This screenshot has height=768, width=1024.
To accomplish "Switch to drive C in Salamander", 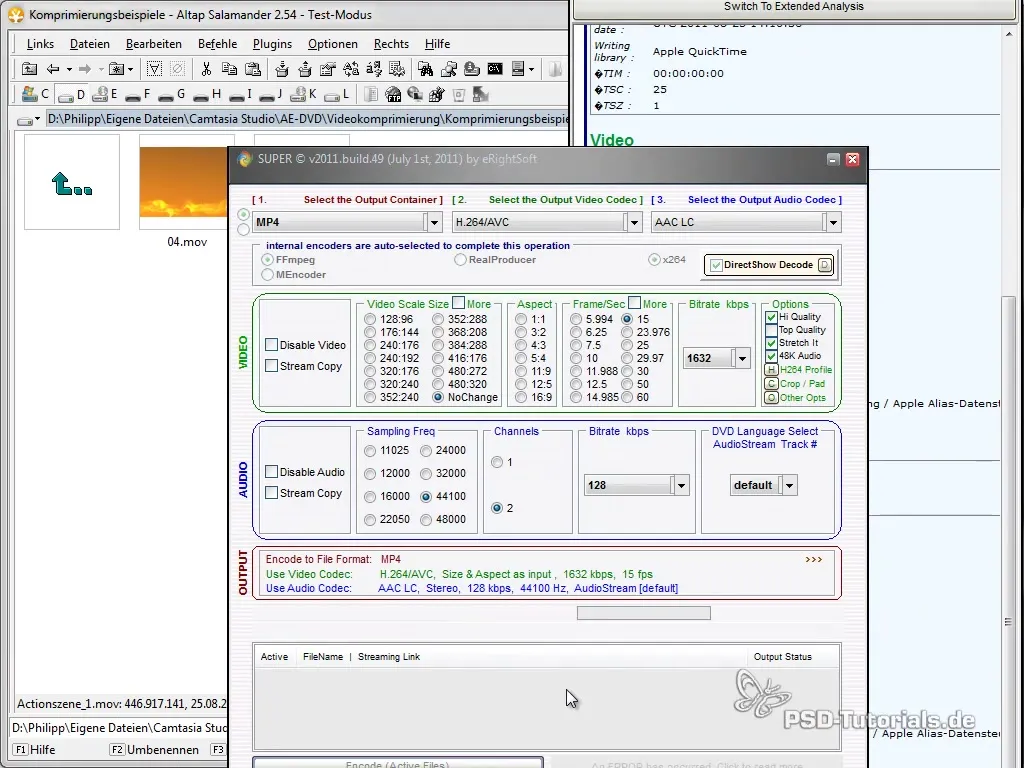I will pos(35,94).
